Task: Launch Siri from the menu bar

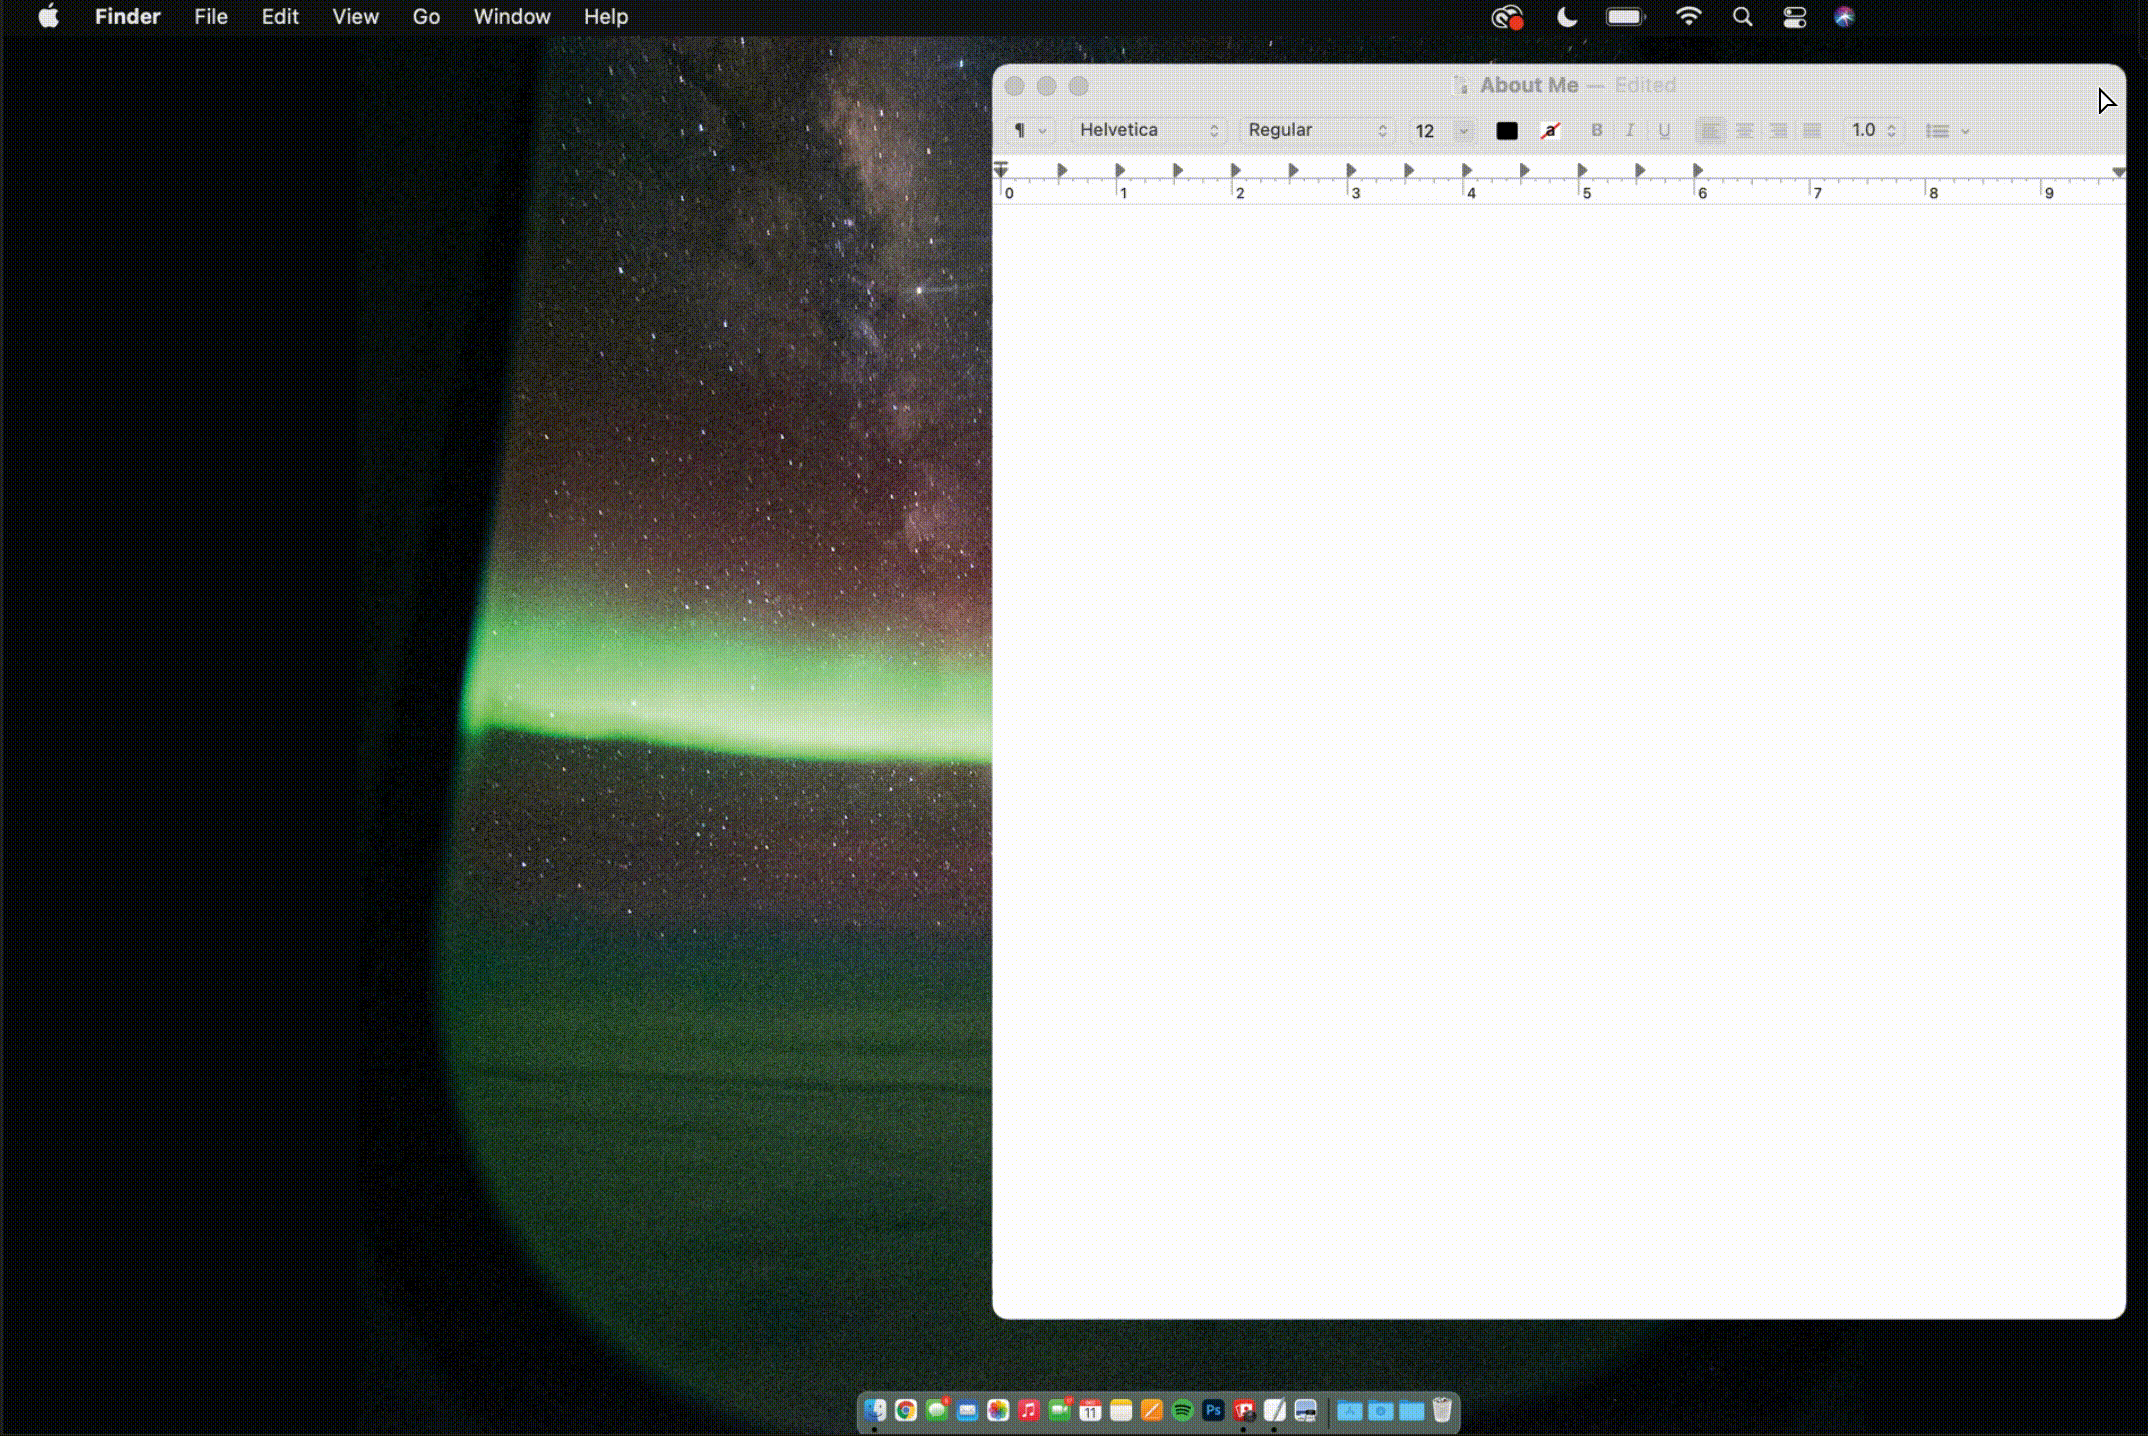Action: click(x=1845, y=17)
